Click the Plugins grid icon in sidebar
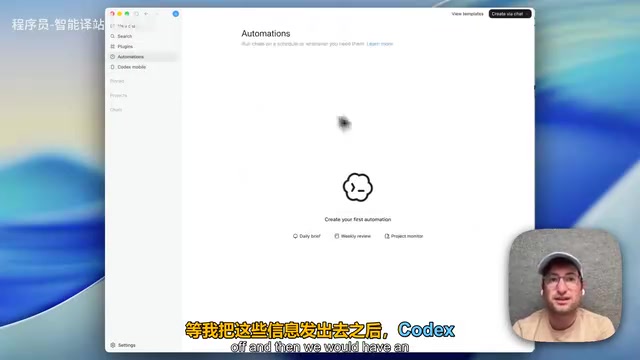Viewport: 640px width, 360px height. click(x=113, y=47)
